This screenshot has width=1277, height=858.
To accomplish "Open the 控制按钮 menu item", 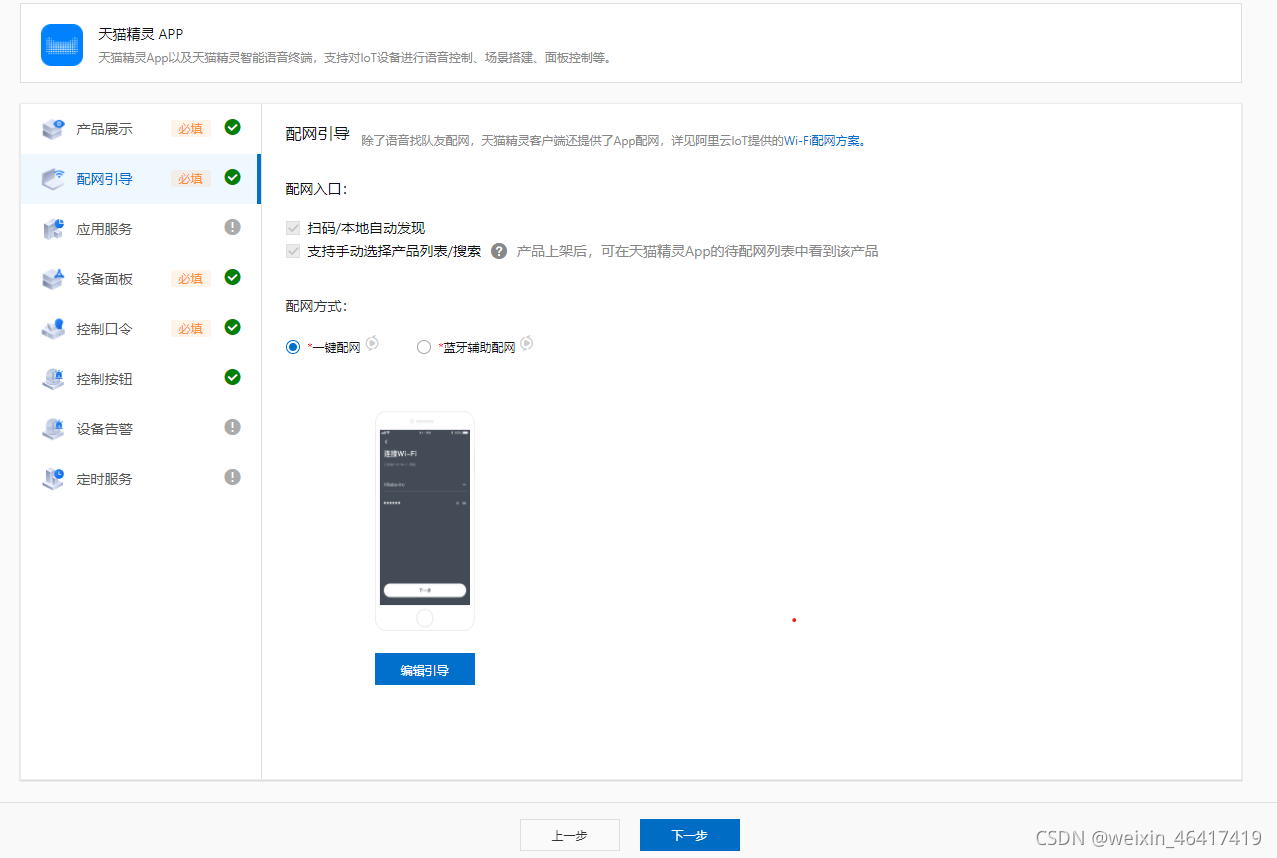I will 140,379.
